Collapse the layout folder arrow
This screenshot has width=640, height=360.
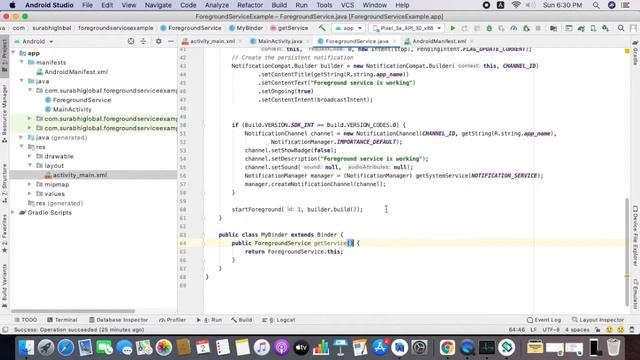30,166
